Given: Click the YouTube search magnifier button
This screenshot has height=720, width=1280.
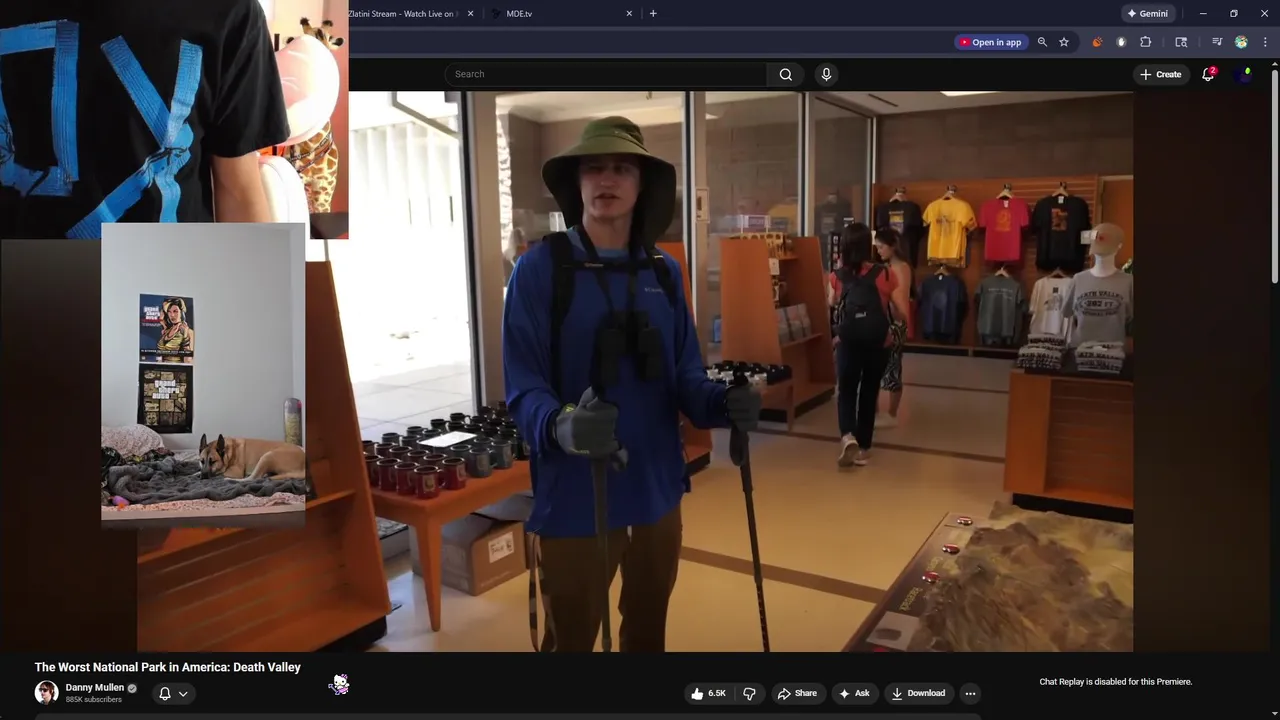Looking at the screenshot, I should tap(785, 74).
